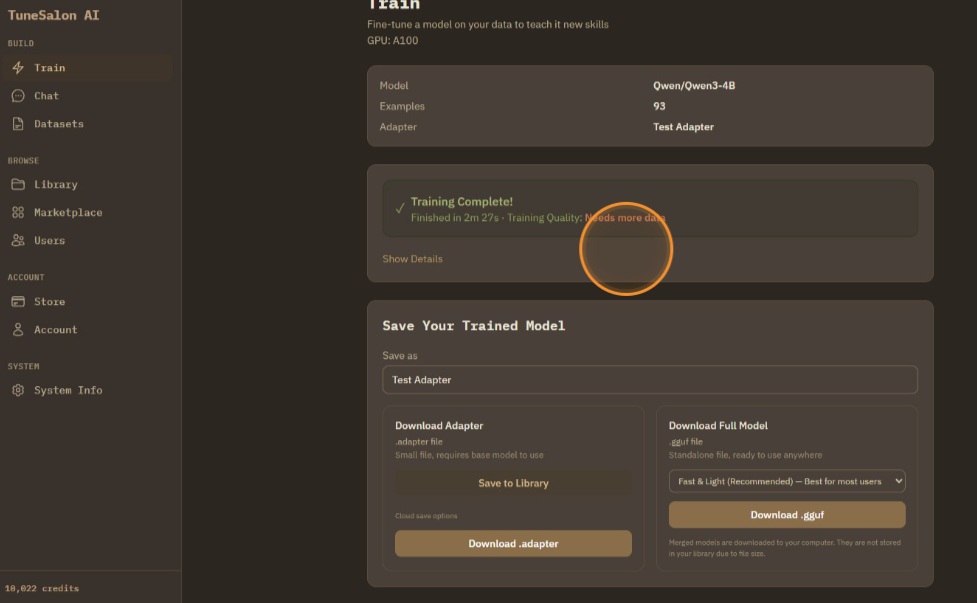Click the Qwen/Qwen3-4B model name
This screenshot has height=603, width=977.
694,86
